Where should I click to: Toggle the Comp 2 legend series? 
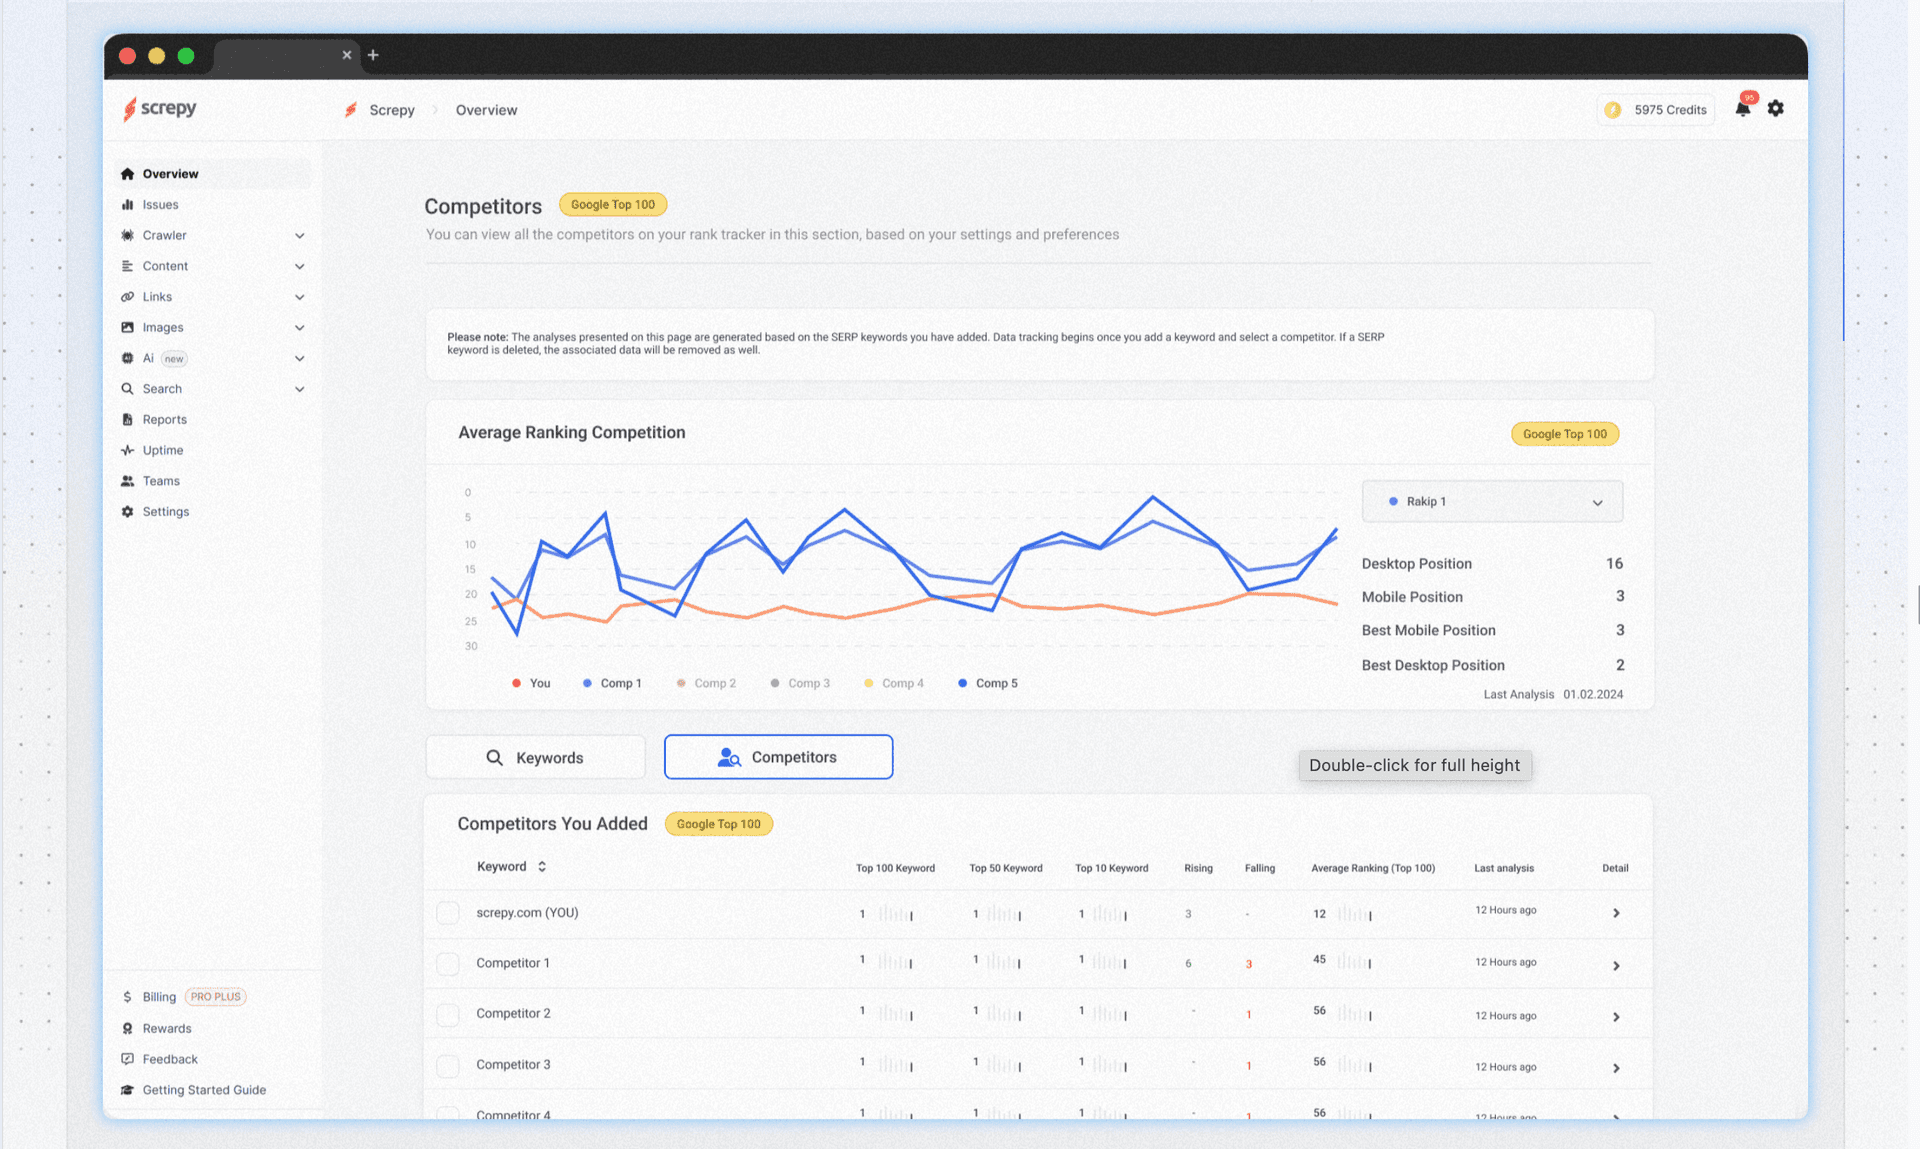(x=706, y=683)
